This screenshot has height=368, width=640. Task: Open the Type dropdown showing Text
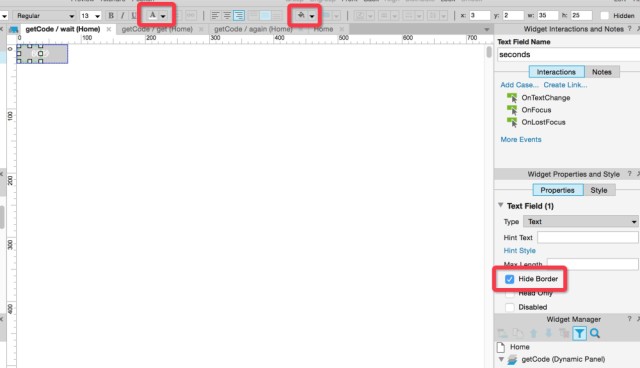pos(580,222)
